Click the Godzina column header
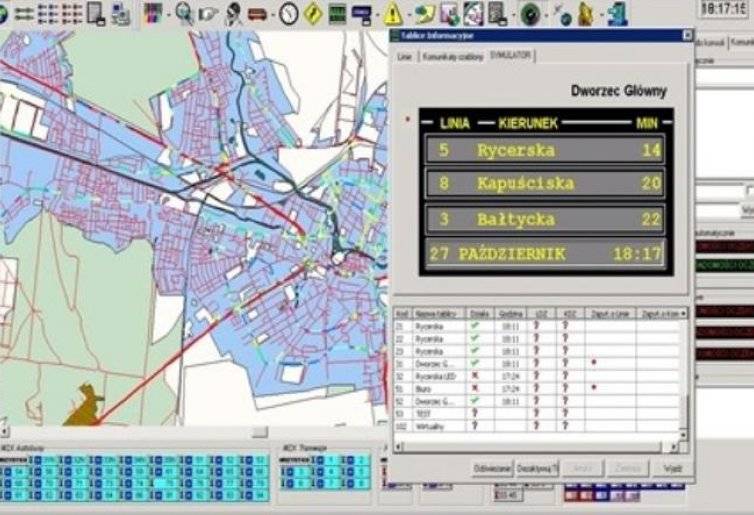The height and width of the screenshot is (515, 754). (510, 313)
